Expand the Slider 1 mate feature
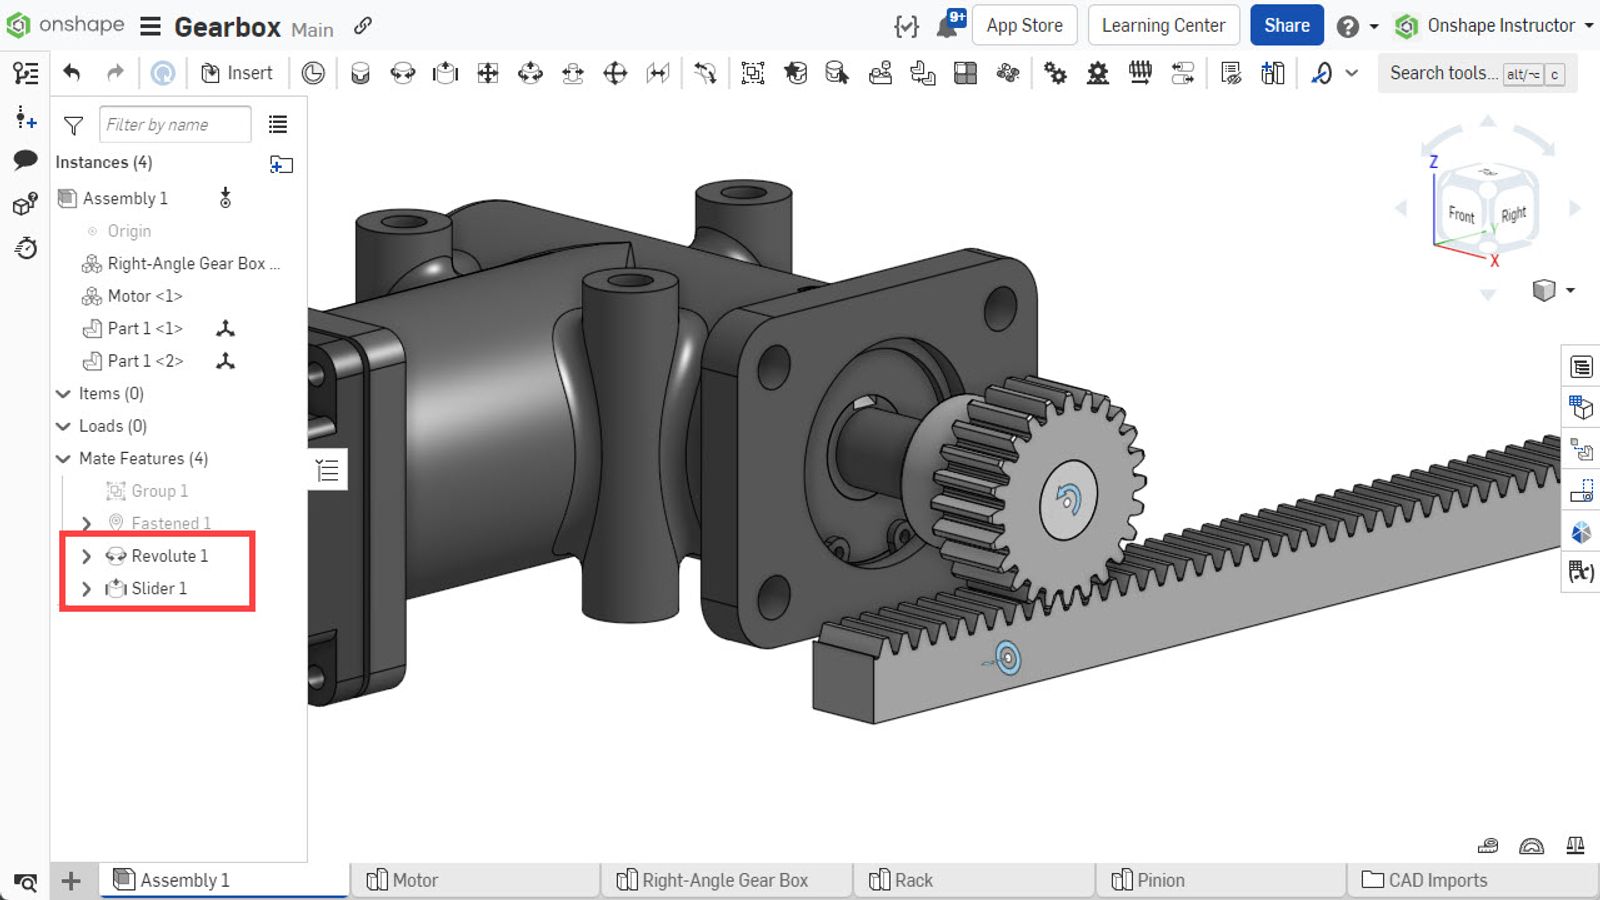Screen dimensions: 1600x900 (87, 589)
